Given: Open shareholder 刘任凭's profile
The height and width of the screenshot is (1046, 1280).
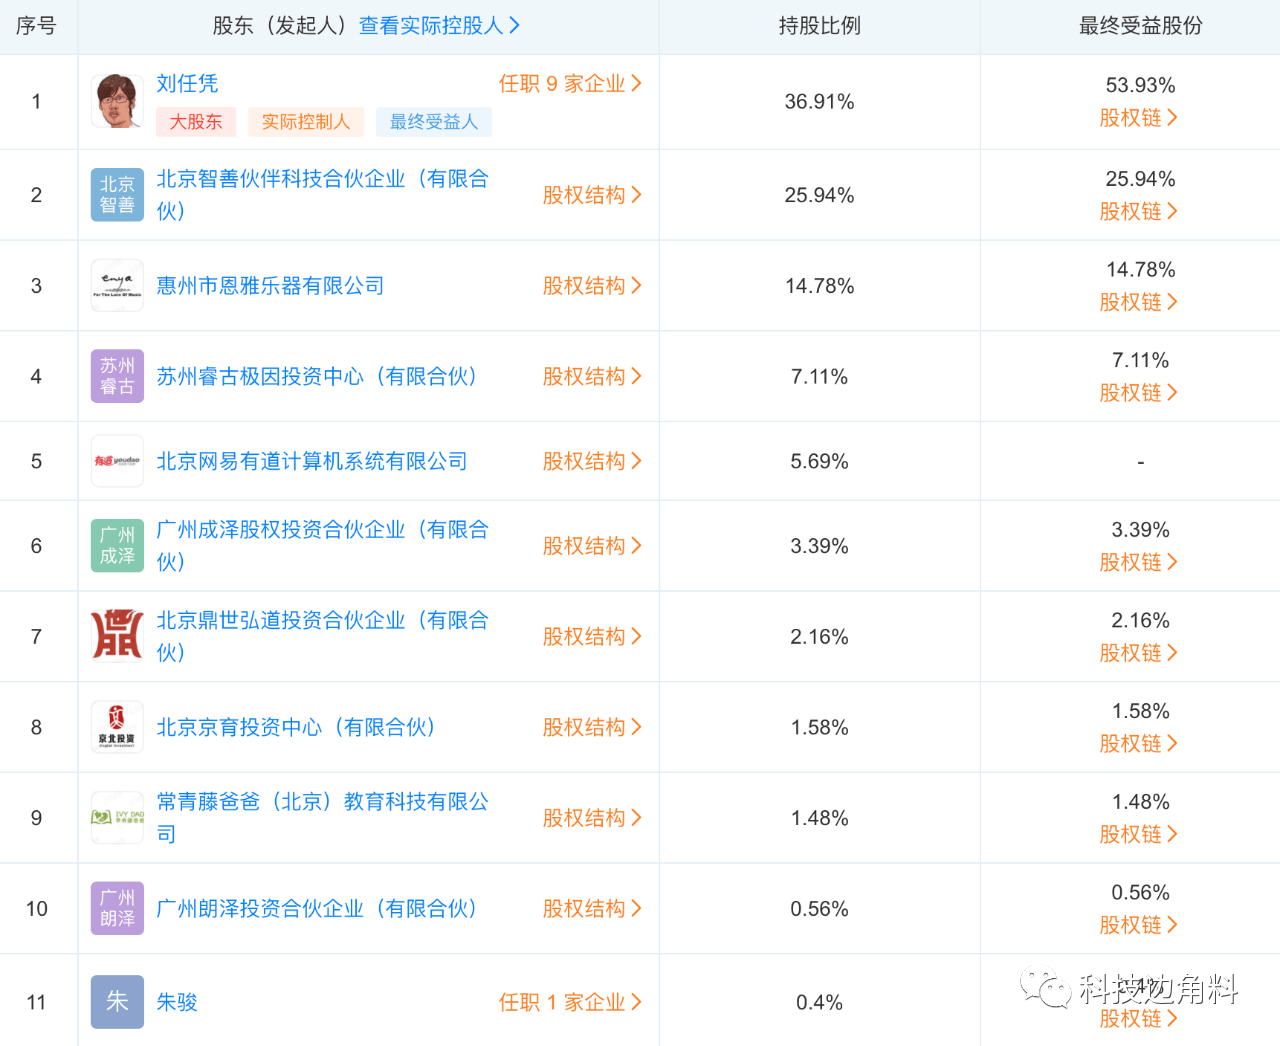Looking at the screenshot, I should point(187,84).
